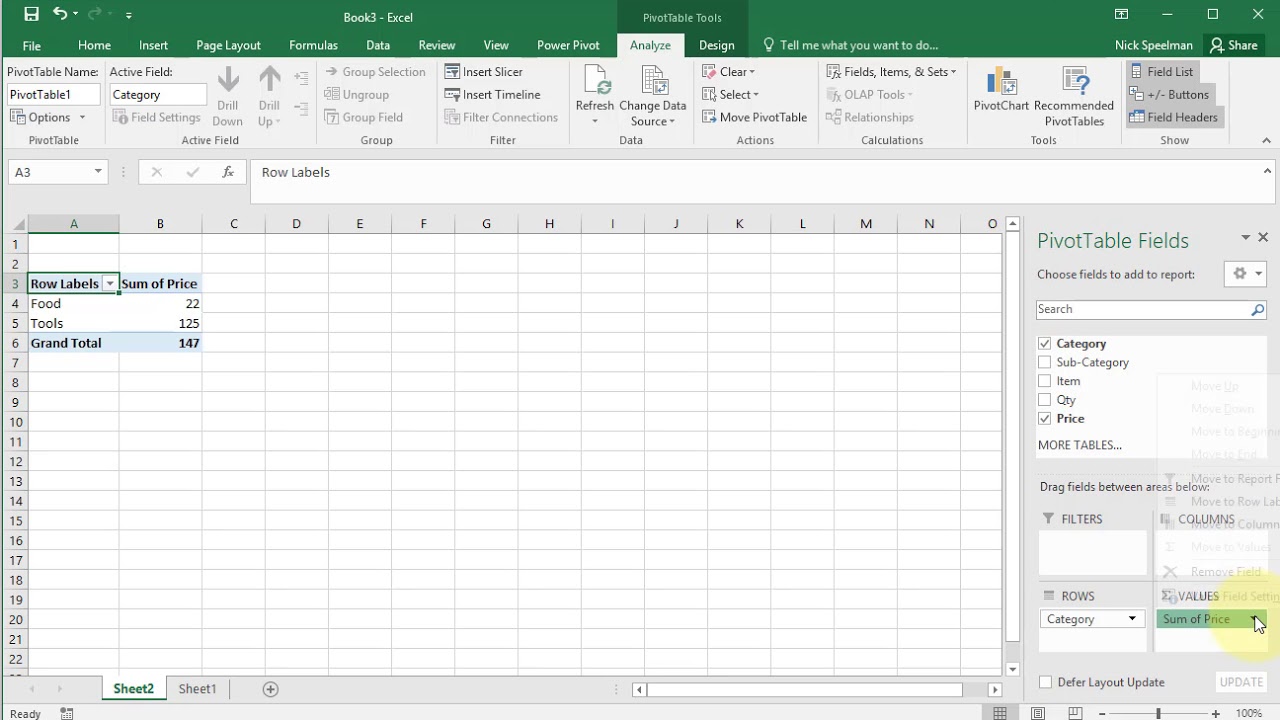Image resolution: width=1280 pixels, height=720 pixels.
Task: Open Field Settings for active field
Action: click(156, 117)
